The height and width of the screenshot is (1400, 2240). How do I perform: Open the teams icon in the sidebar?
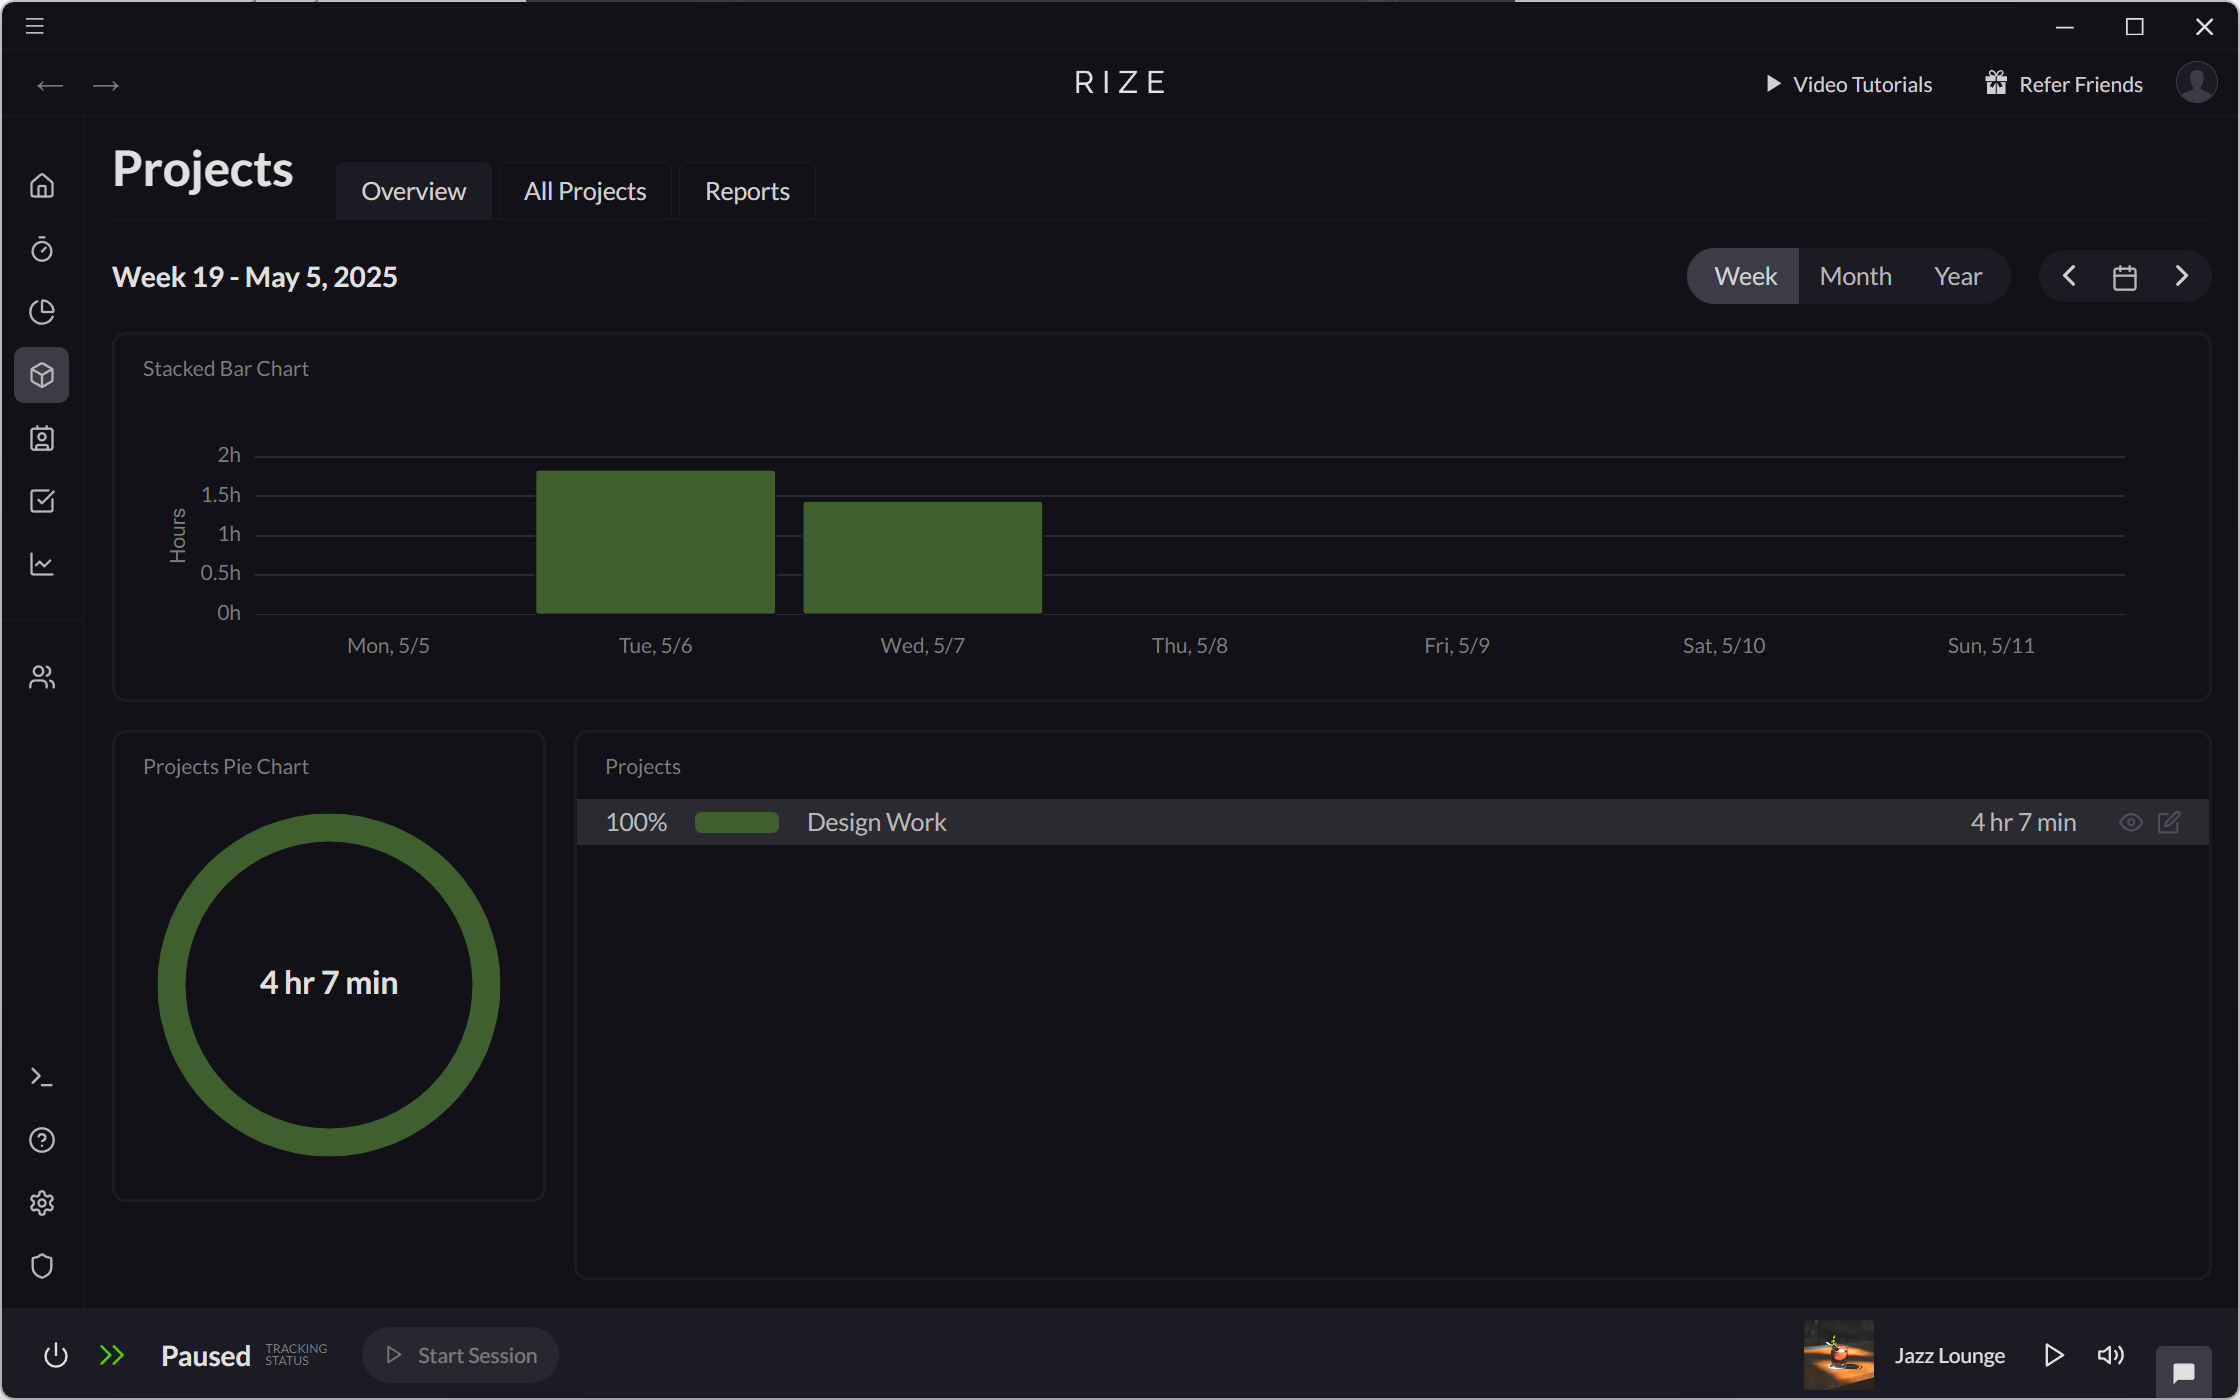point(42,676)
